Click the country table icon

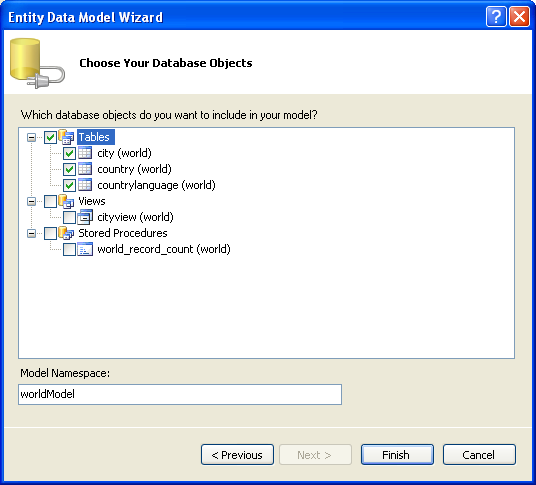click(x=85, y=169)
